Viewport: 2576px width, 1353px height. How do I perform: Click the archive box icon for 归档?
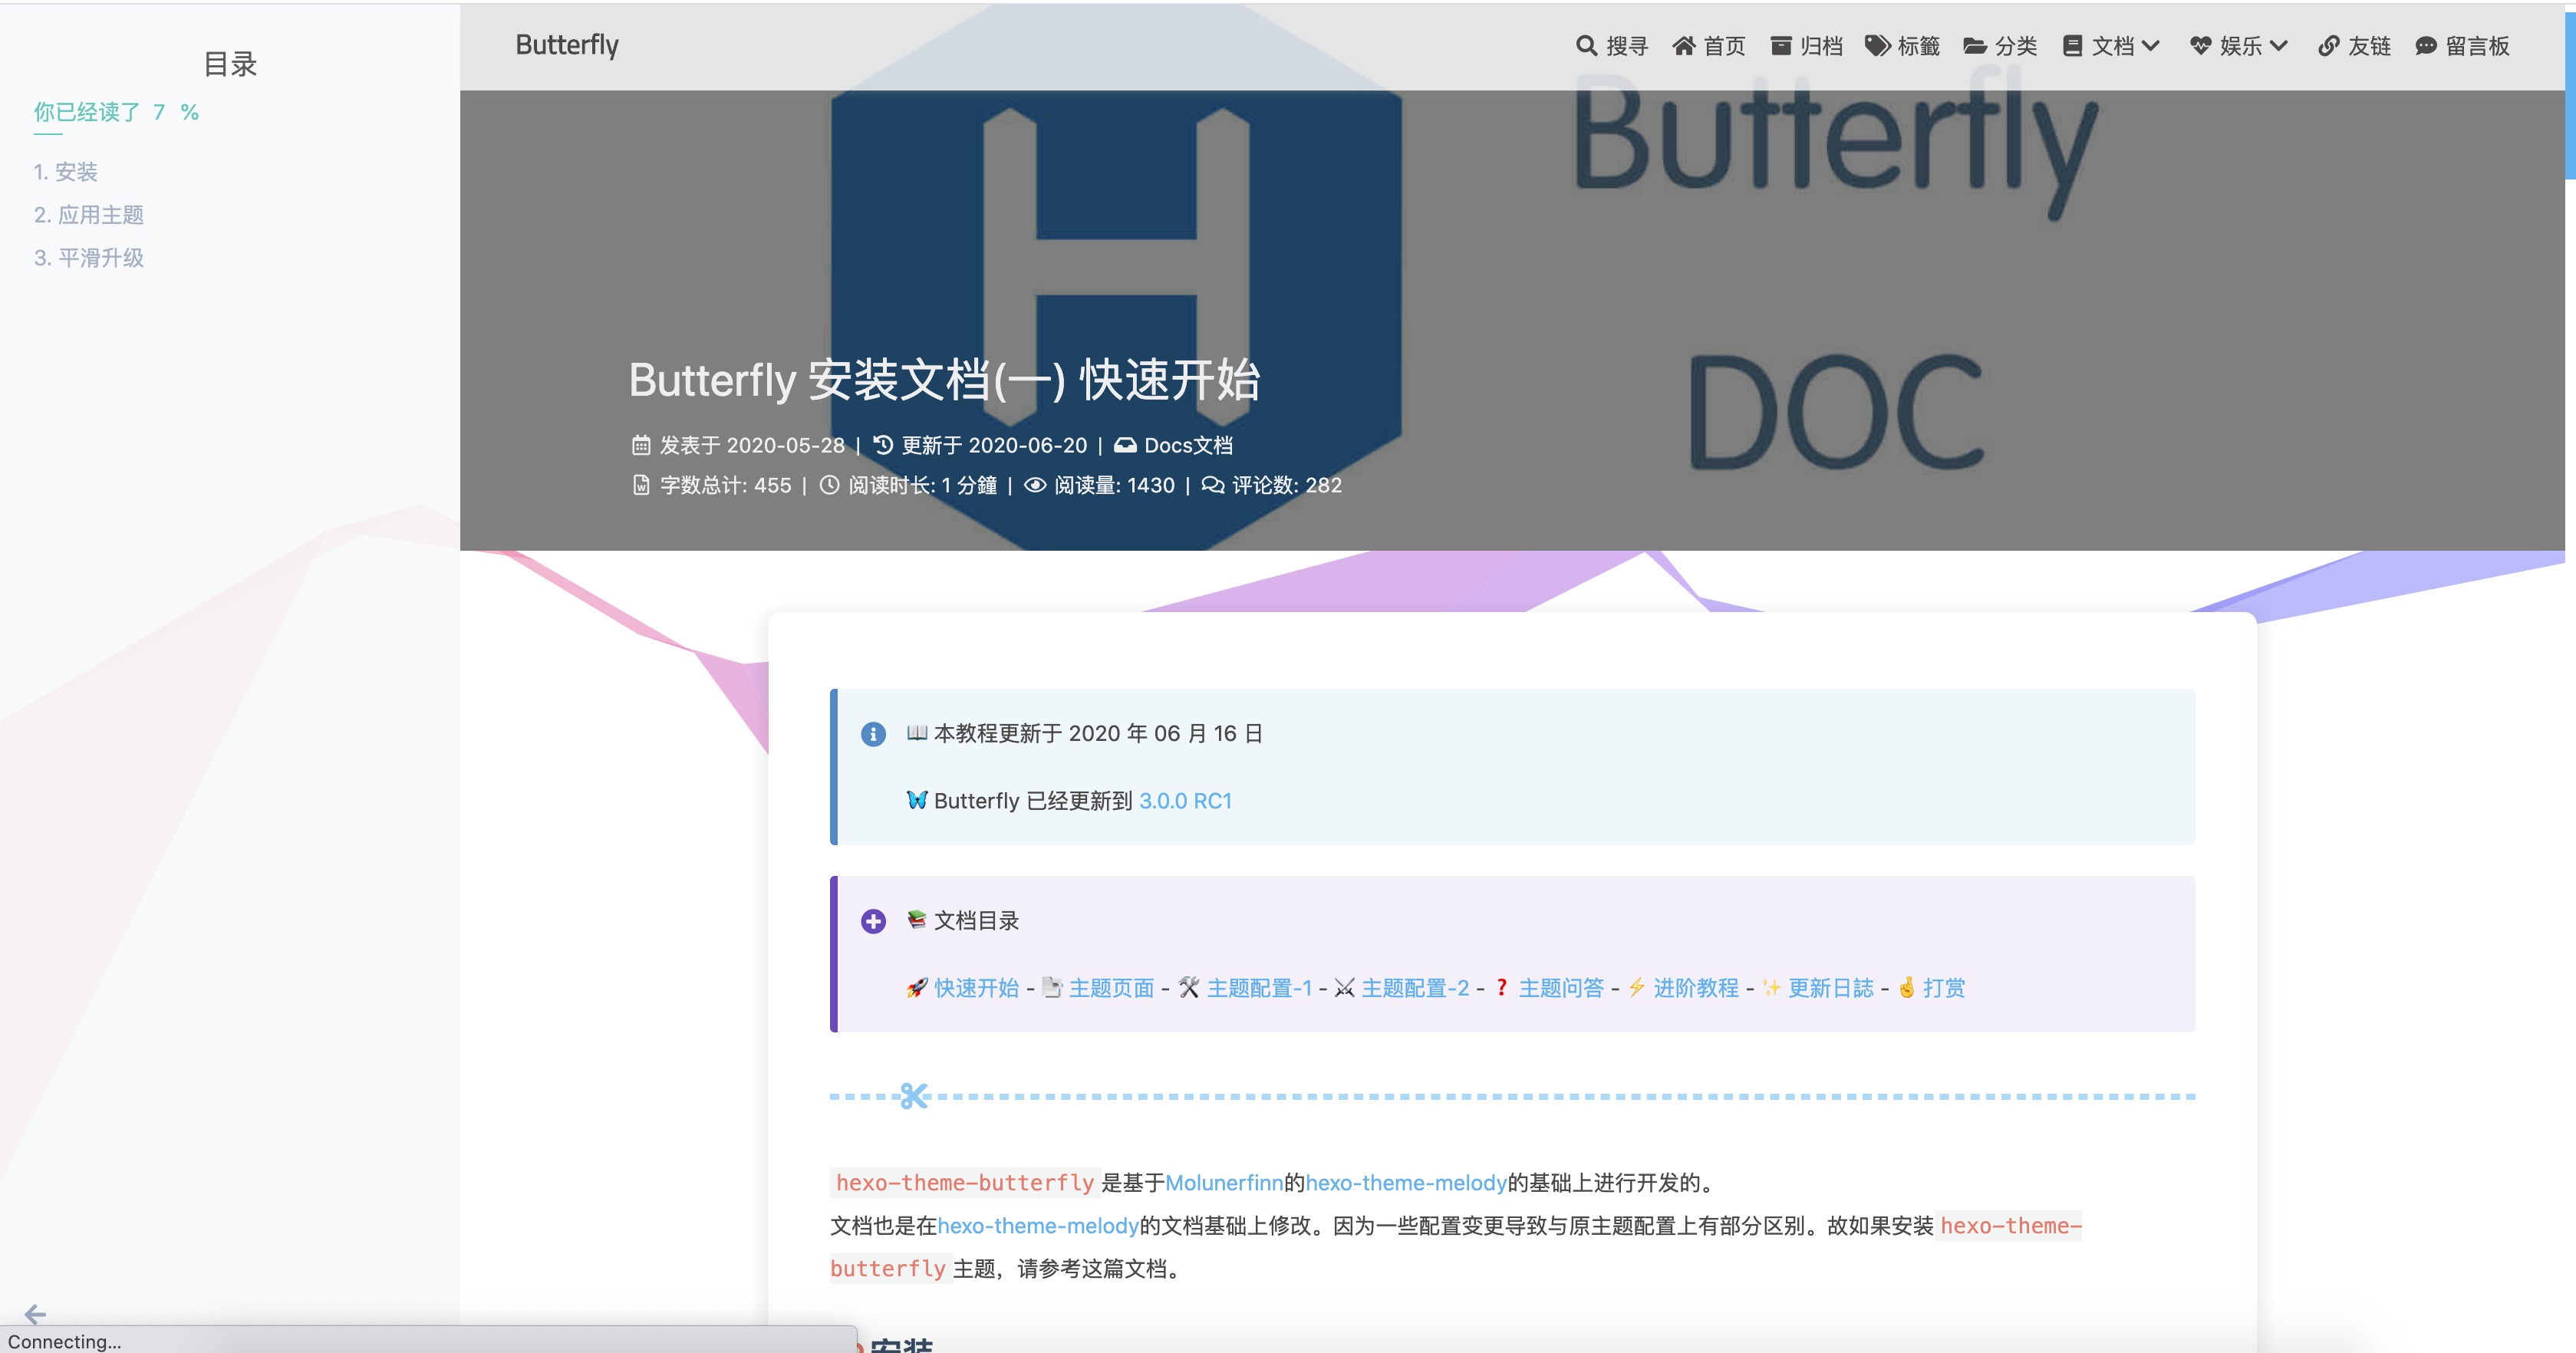coord(1780,46)
